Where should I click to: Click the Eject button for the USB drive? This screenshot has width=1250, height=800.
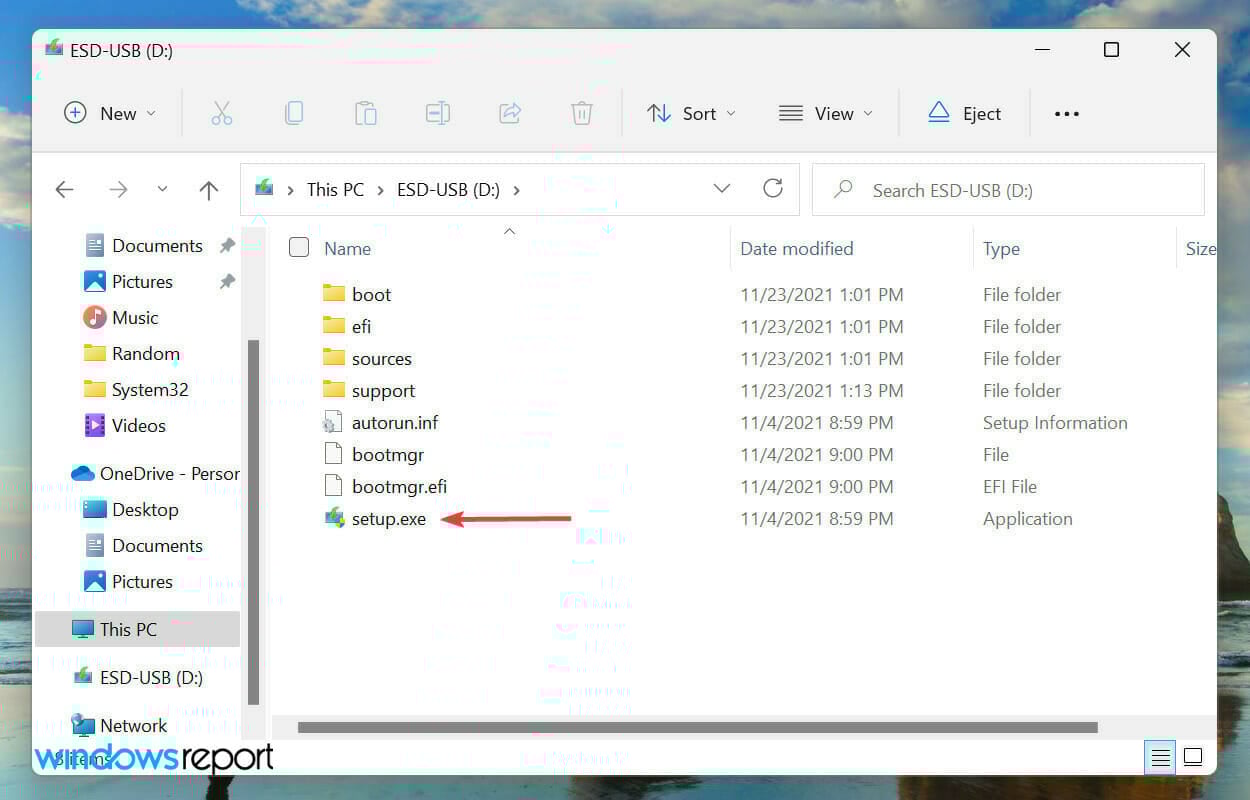click(963, 113)
